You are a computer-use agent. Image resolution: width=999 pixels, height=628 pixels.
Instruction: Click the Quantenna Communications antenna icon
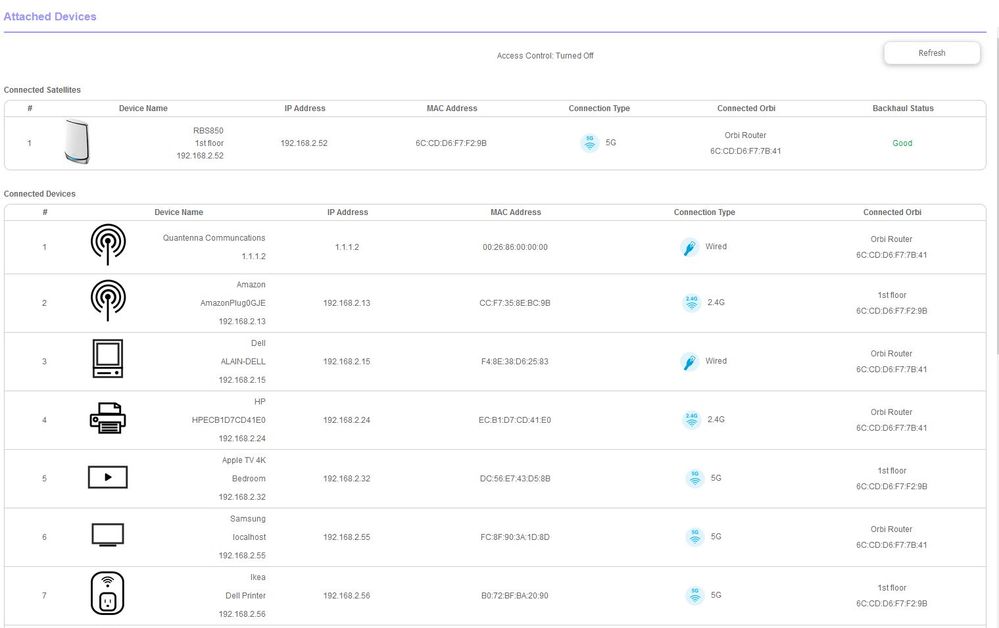click(x=108, y=245)
